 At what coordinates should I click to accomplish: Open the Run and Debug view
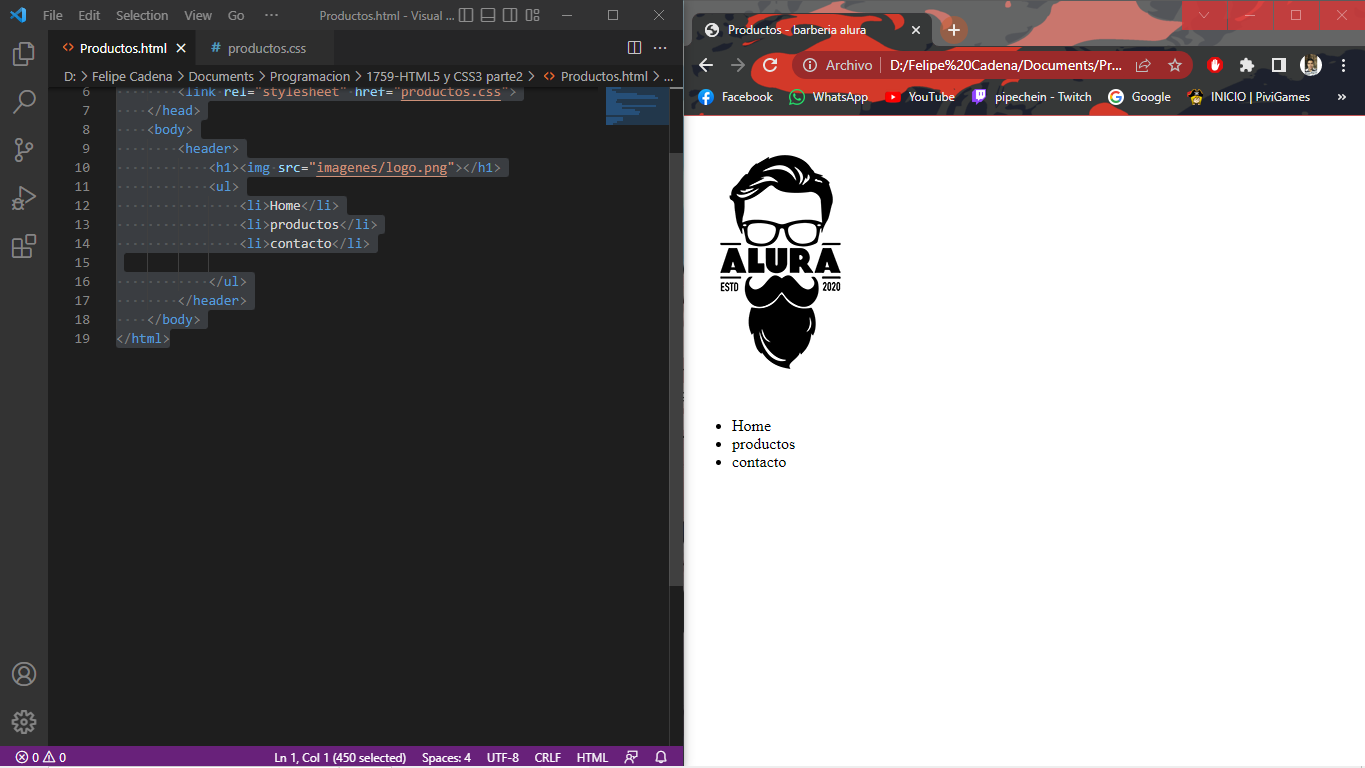(x=24, y=197)
